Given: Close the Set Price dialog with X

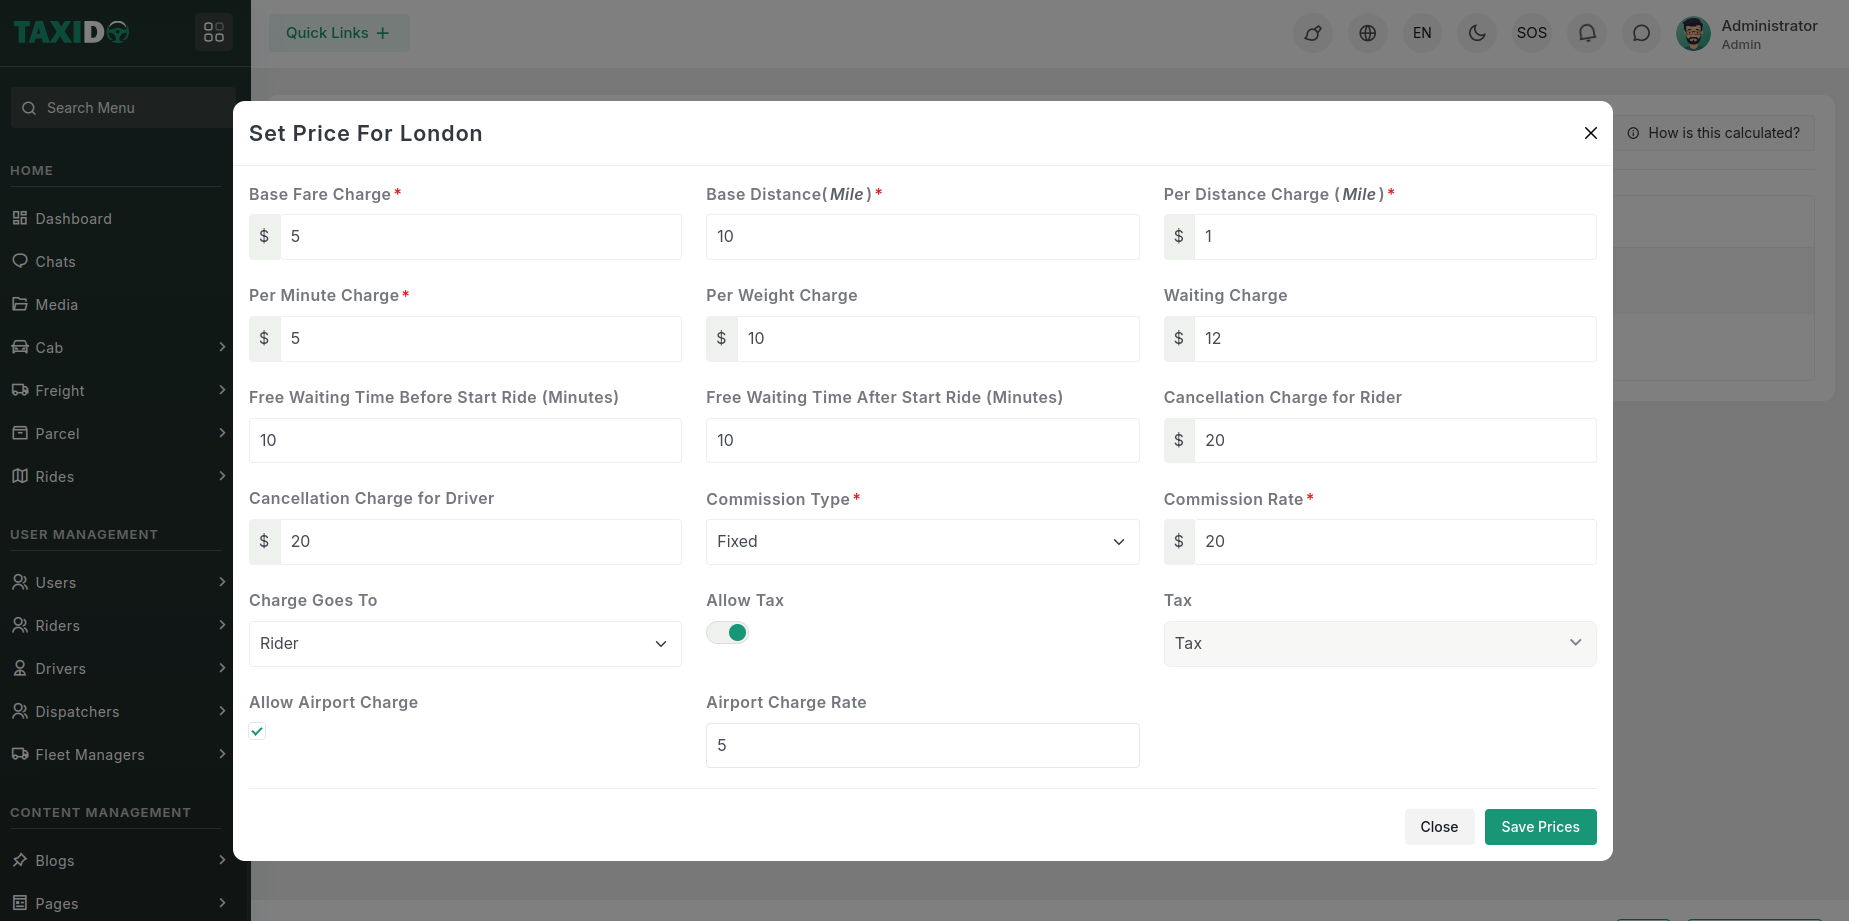Looking at the screenshot, I should (x=1590, y=133).
